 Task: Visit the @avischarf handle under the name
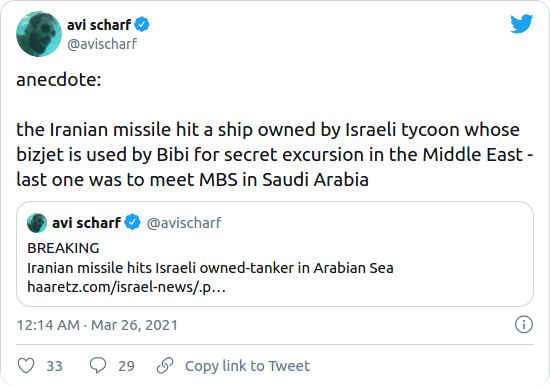click(x=102, y=44)
